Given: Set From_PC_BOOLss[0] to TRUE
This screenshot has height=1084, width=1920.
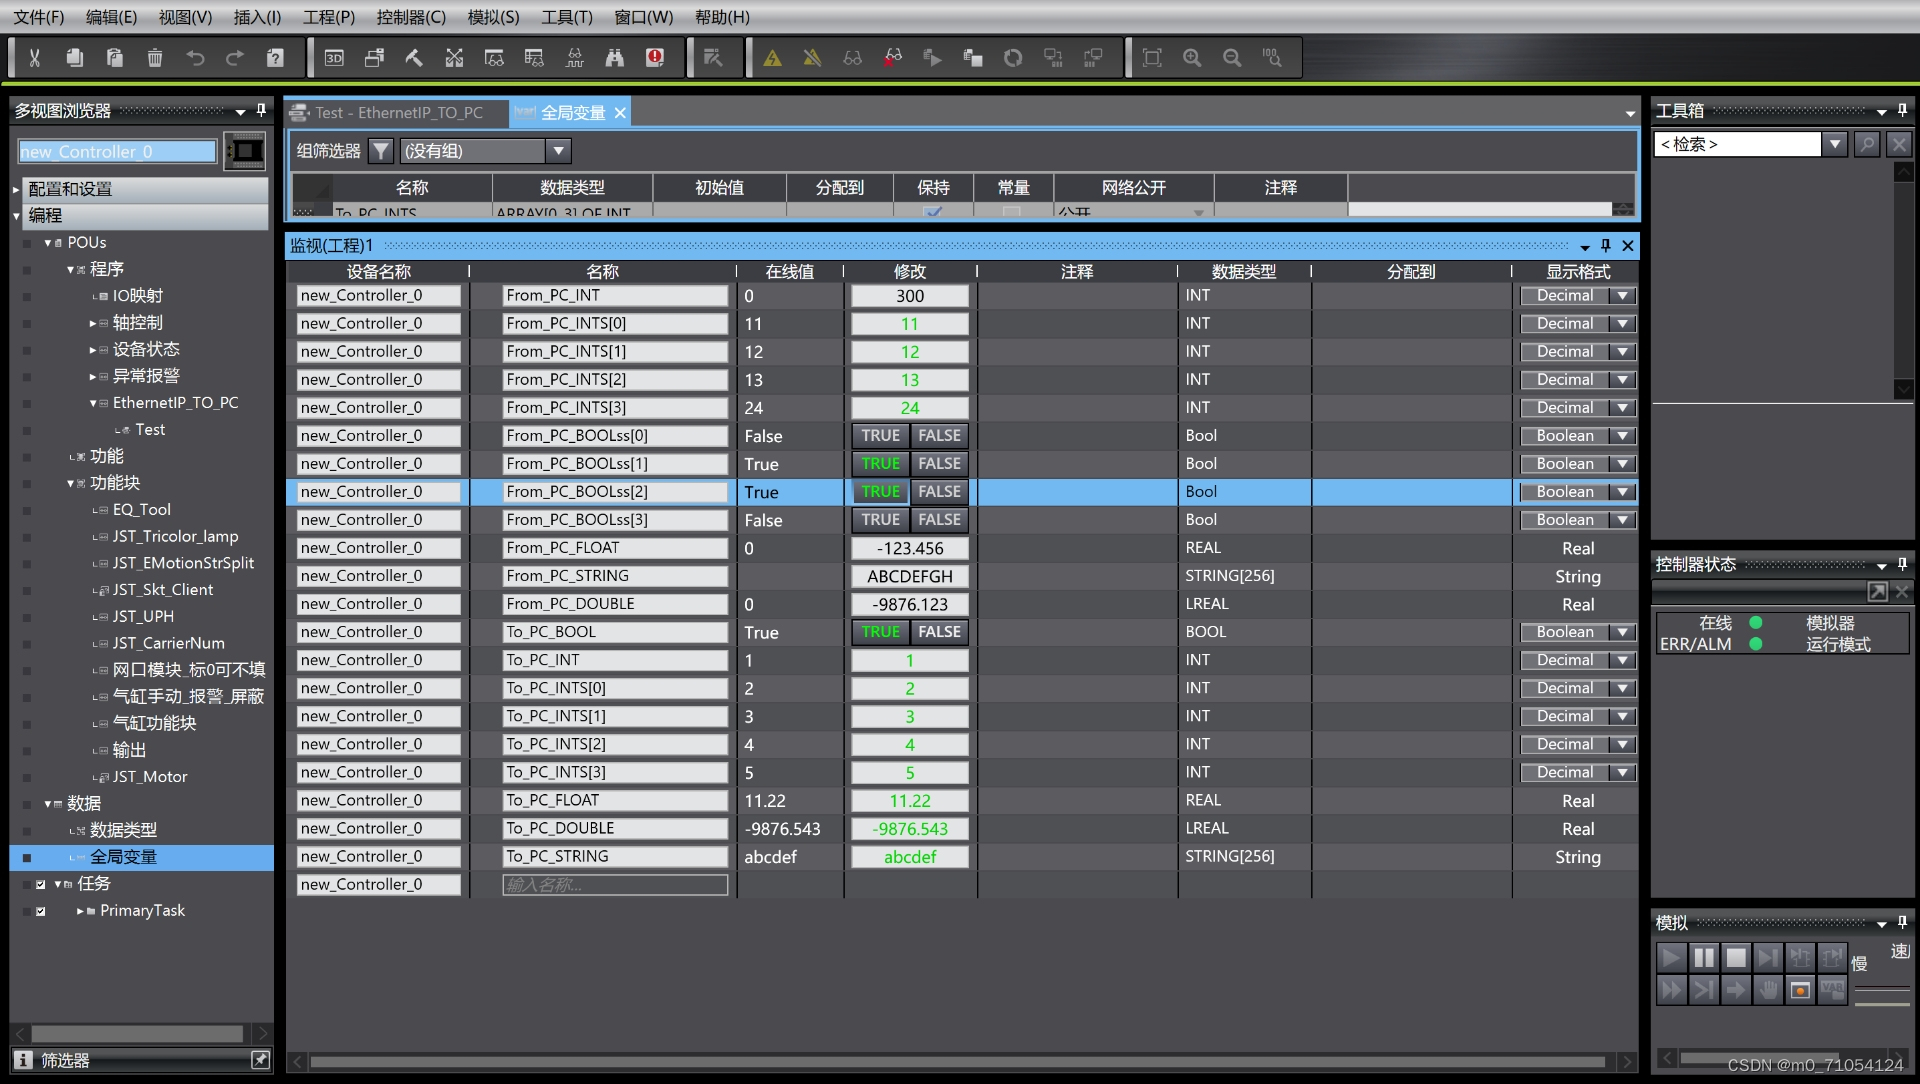Looking at the screenshot, I should coord(880,436).
